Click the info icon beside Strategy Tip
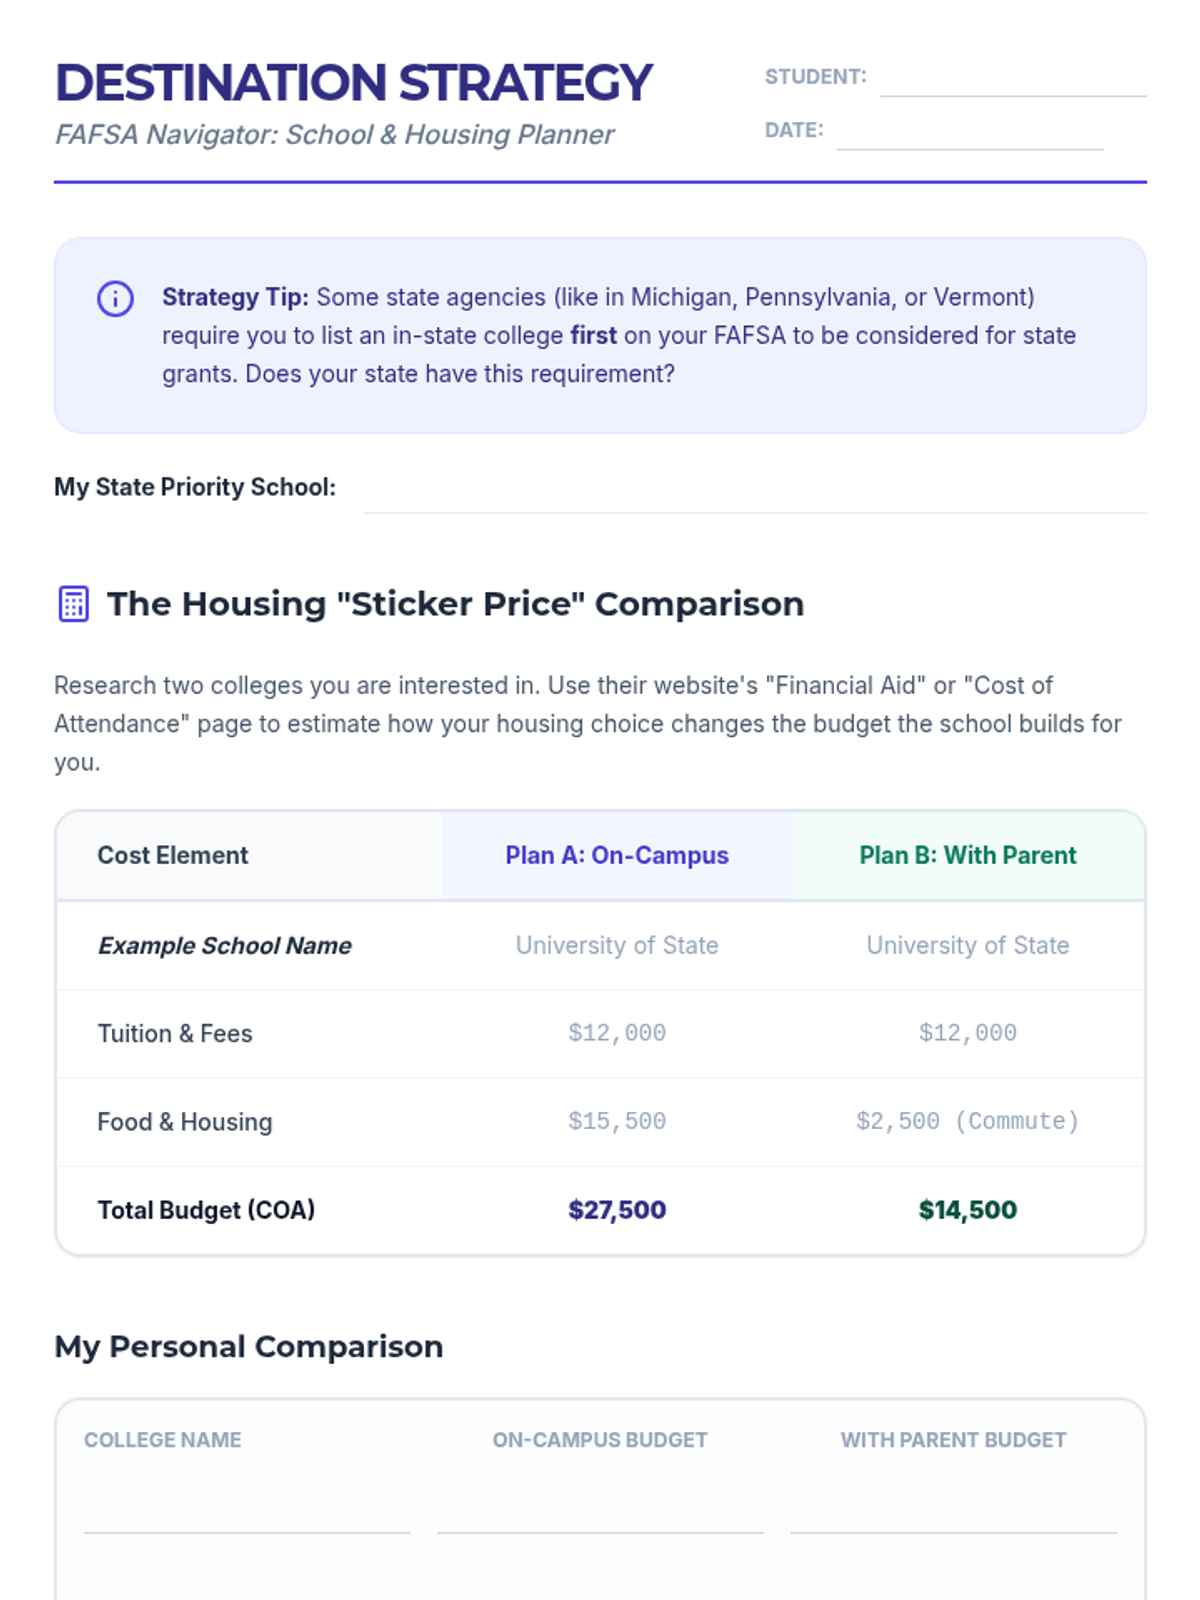The width and height of the screenshot is (1200, 1600). pos(115,298)
